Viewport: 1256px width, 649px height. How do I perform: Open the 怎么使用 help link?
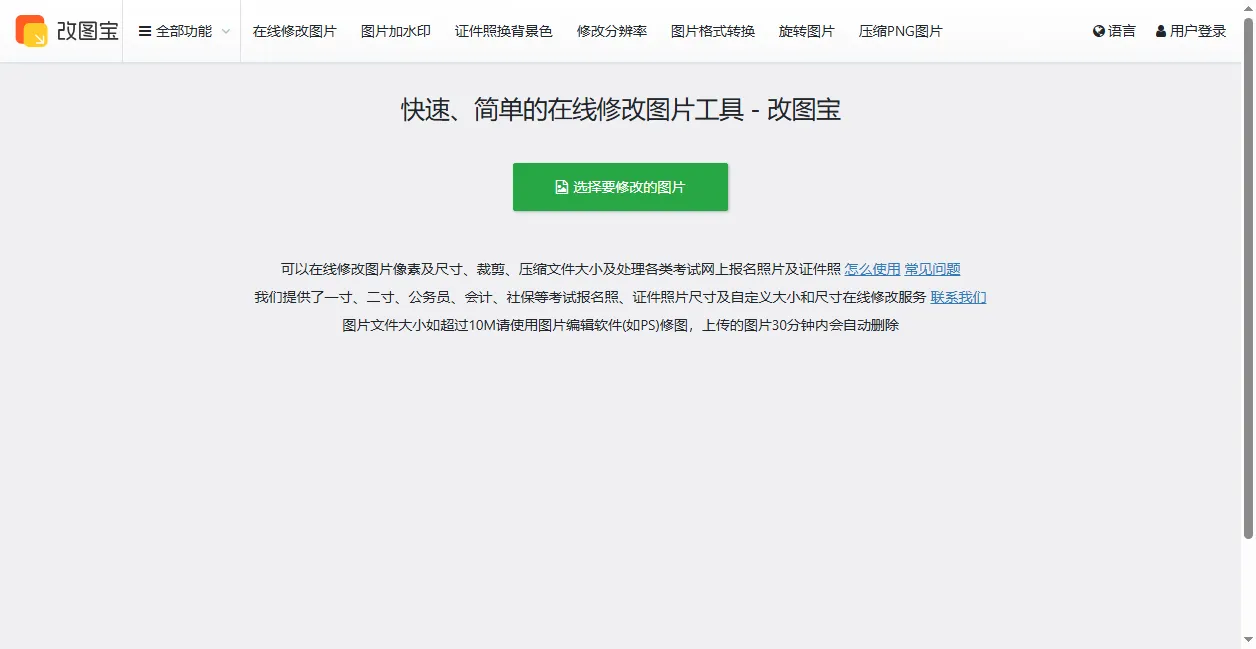[871, 268]
